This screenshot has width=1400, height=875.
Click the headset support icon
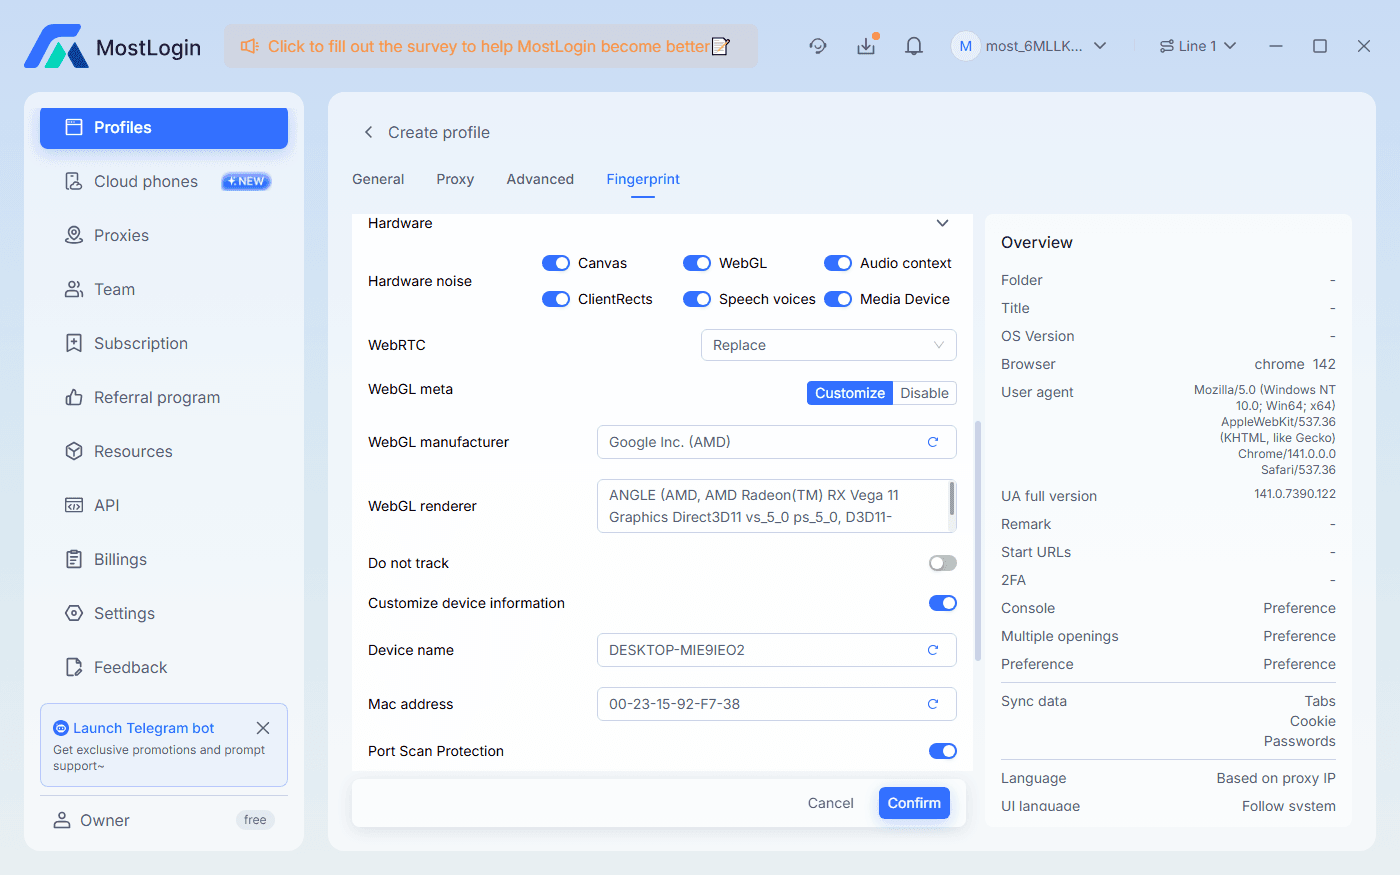coord(818,46)
